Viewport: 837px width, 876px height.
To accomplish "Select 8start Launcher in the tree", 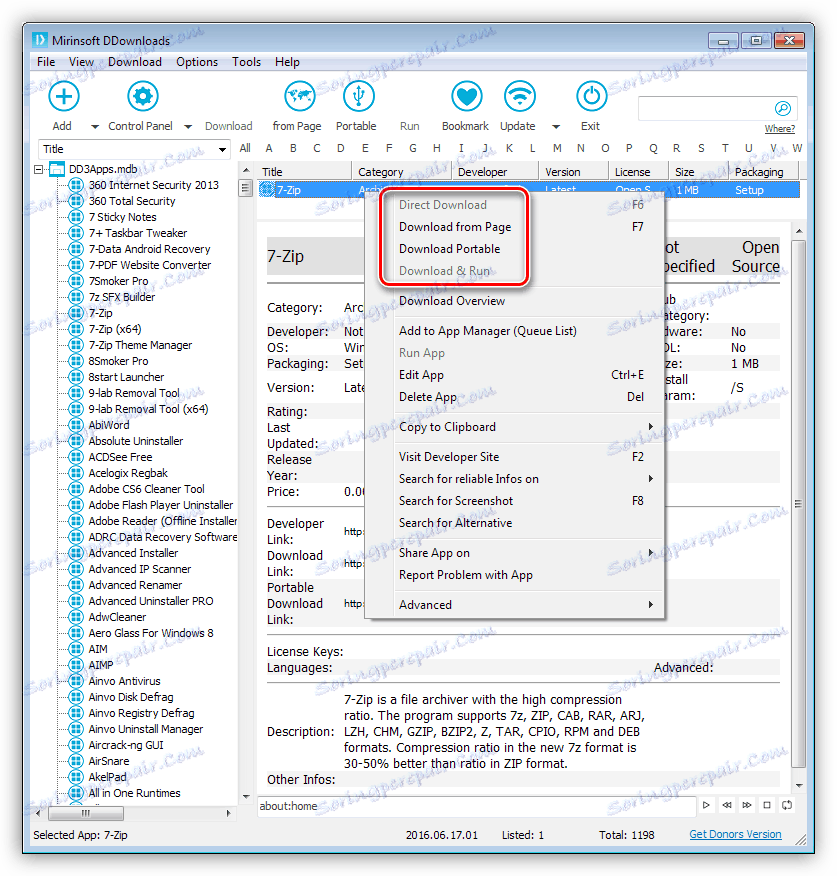I will (x=126, y=377).
